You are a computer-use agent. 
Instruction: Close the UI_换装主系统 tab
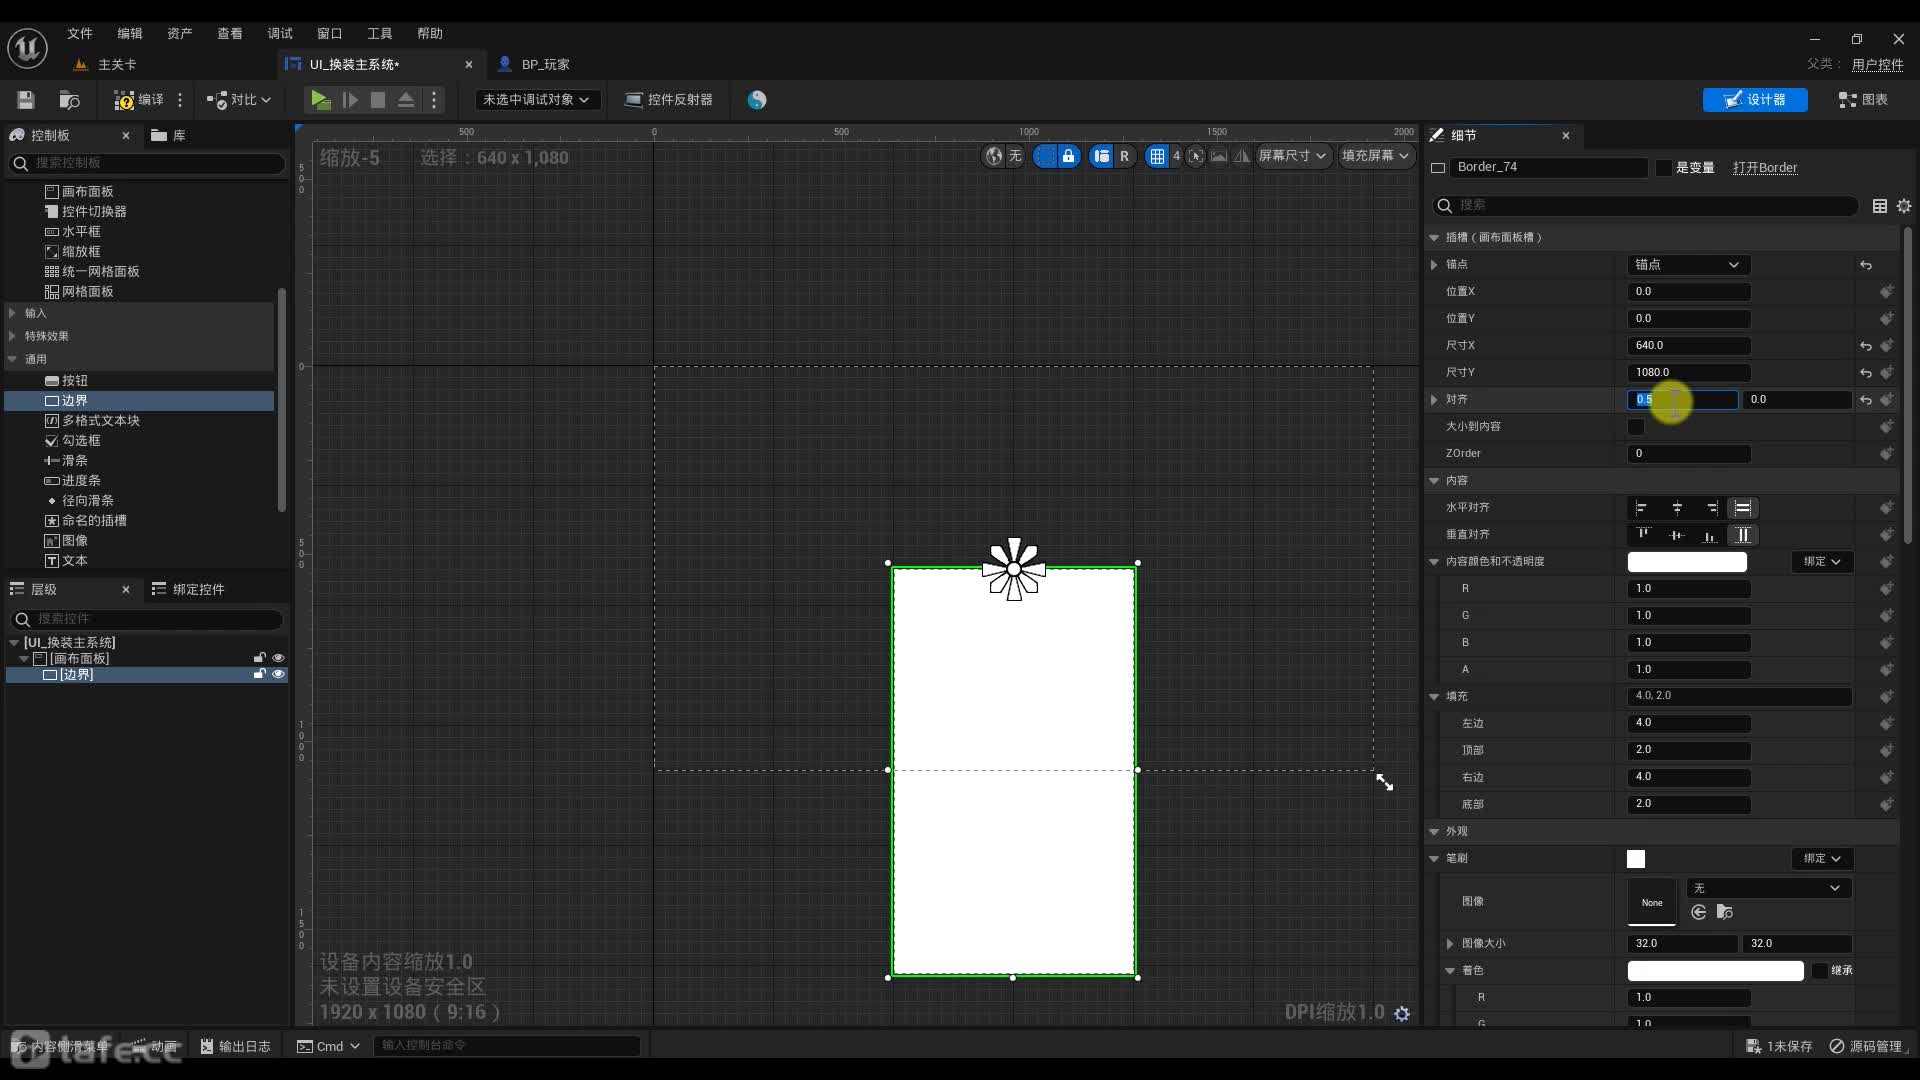(x=468, y=64)
